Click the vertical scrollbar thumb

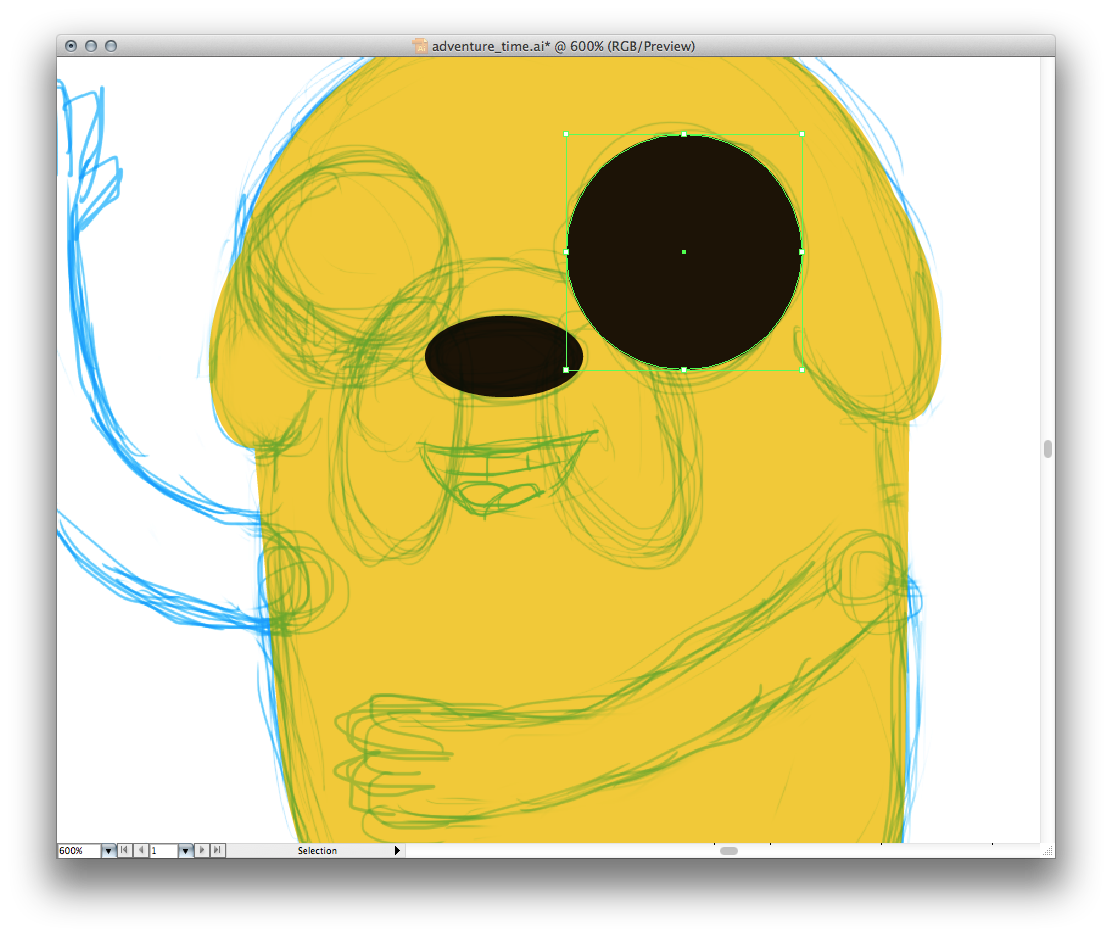click(1047, 449)
